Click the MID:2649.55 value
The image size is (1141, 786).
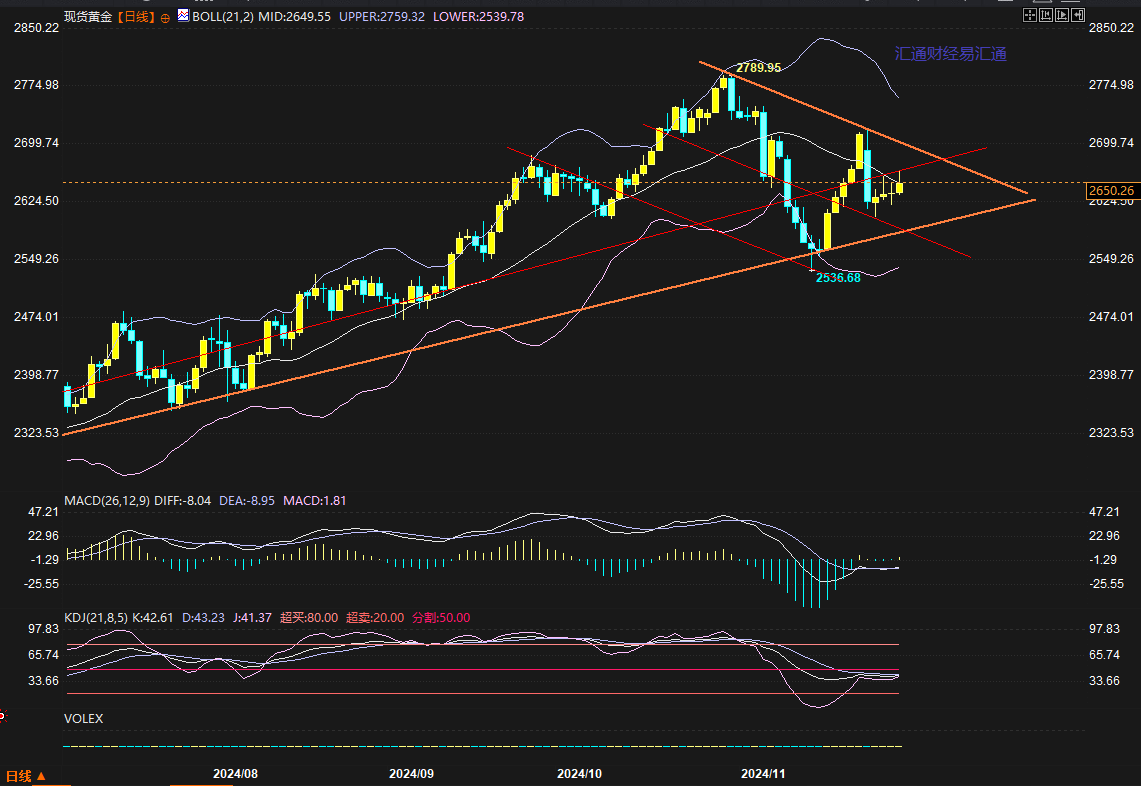tap(294, 16)
